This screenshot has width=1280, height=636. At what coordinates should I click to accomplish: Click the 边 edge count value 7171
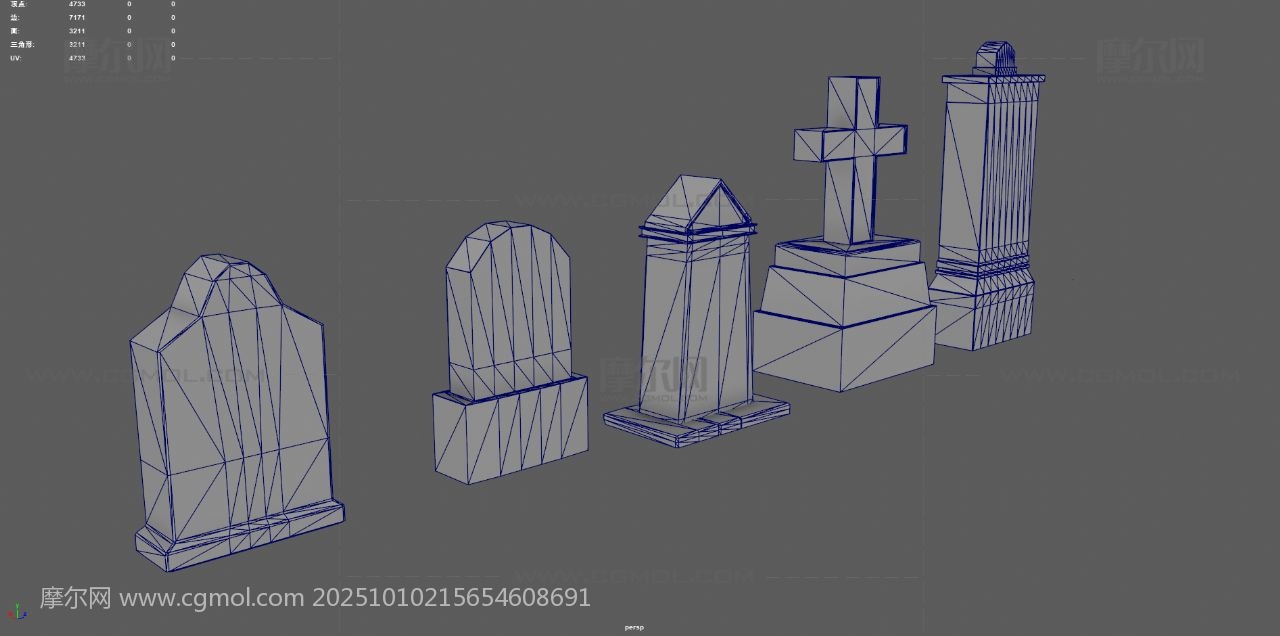pos(77,17)
